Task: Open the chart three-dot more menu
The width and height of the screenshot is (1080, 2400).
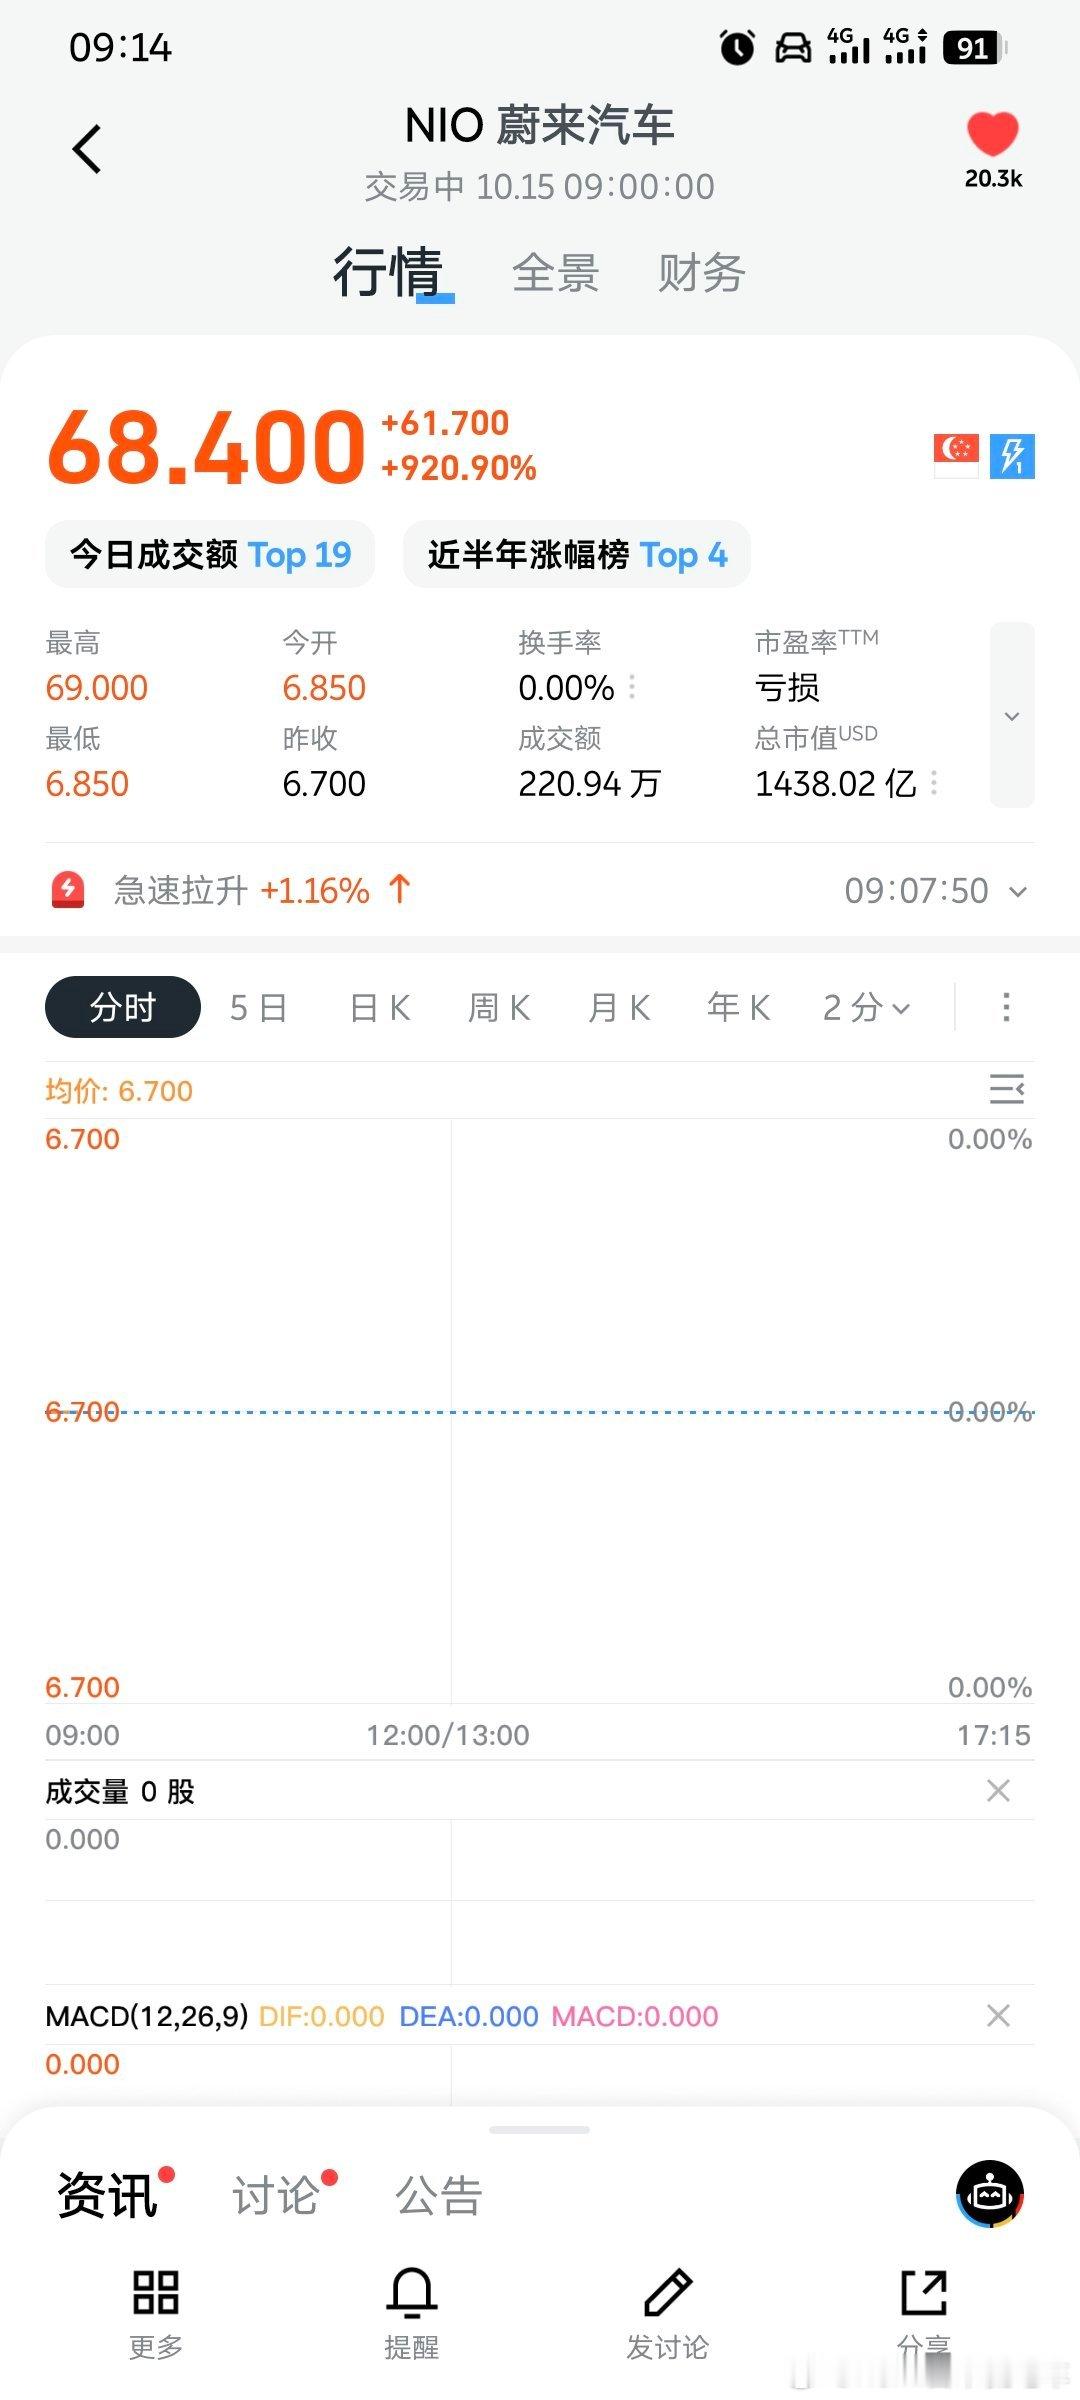Action: (1006, 1007)
